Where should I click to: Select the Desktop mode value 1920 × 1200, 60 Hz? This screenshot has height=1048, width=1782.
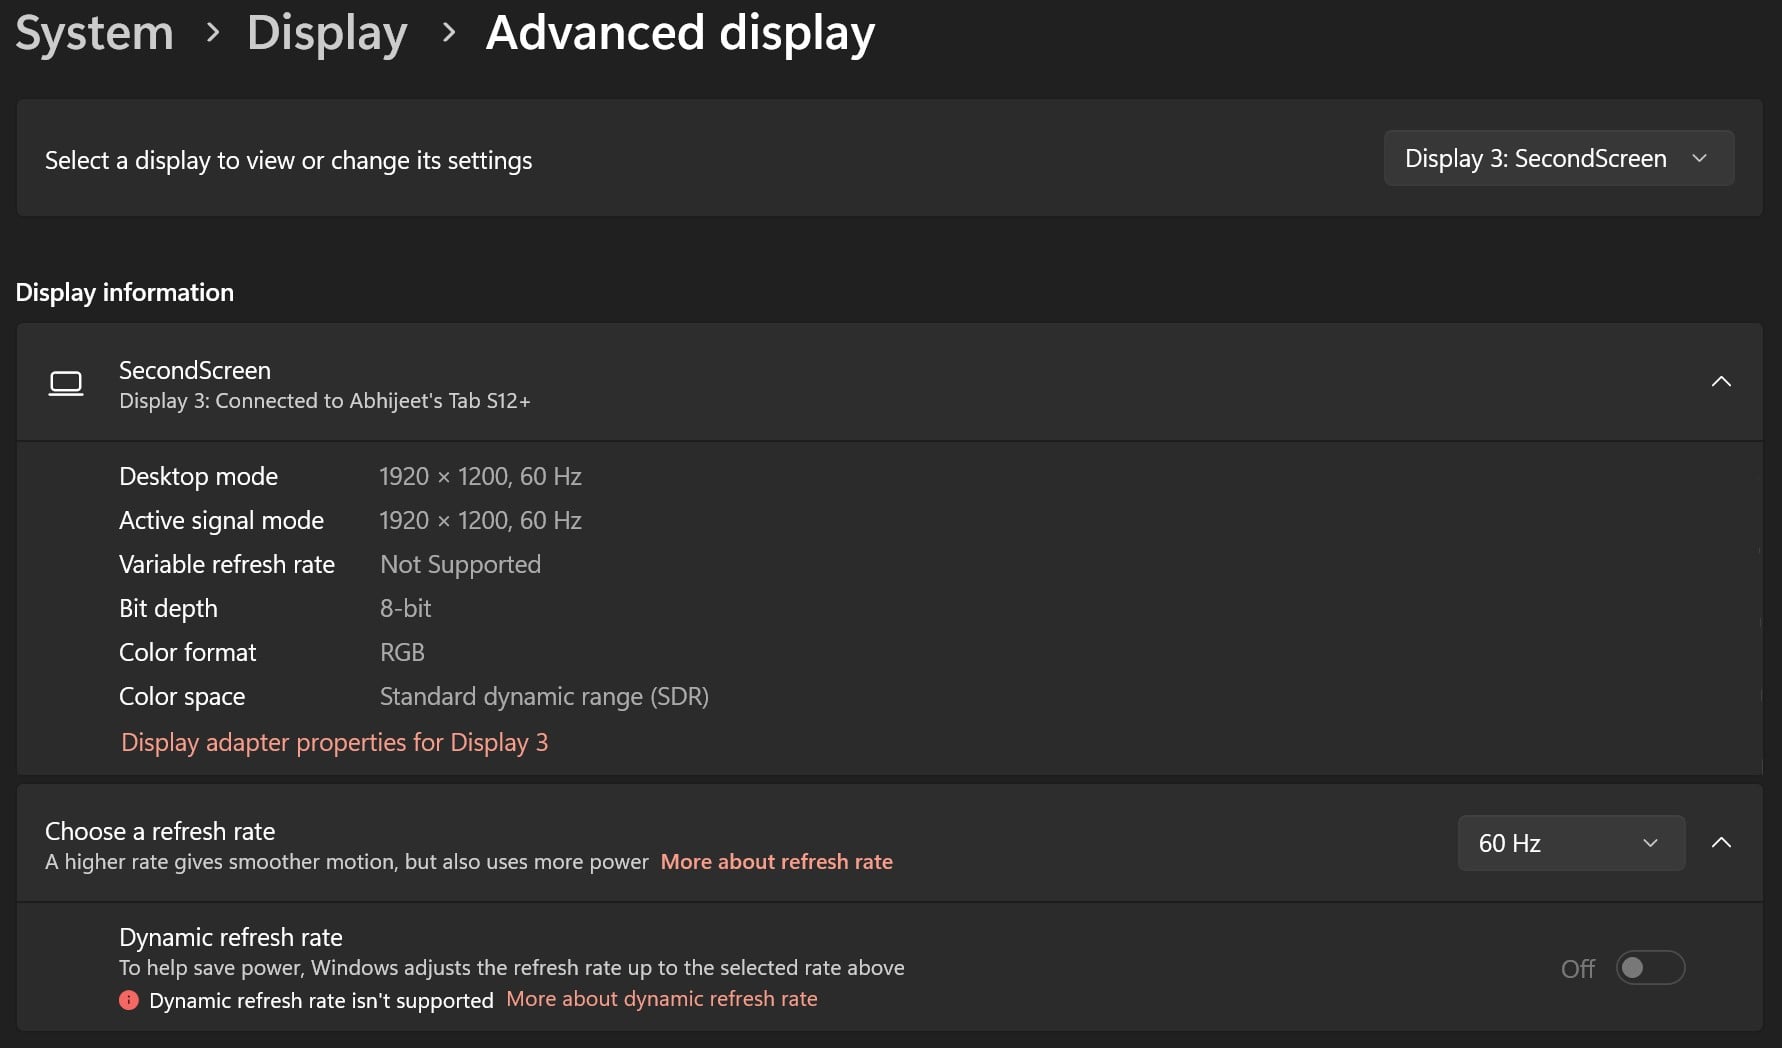480,477
